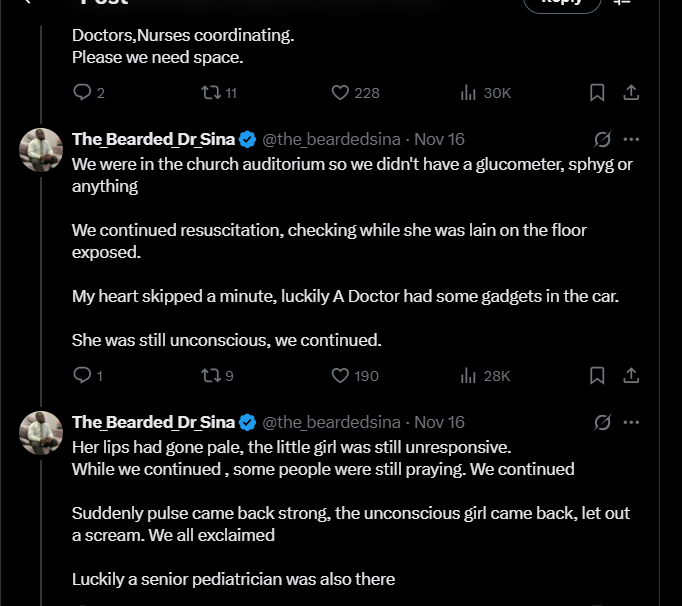Repost the post with 11 reposts
This screenshot has width=682, height=606.
[210, 93]
